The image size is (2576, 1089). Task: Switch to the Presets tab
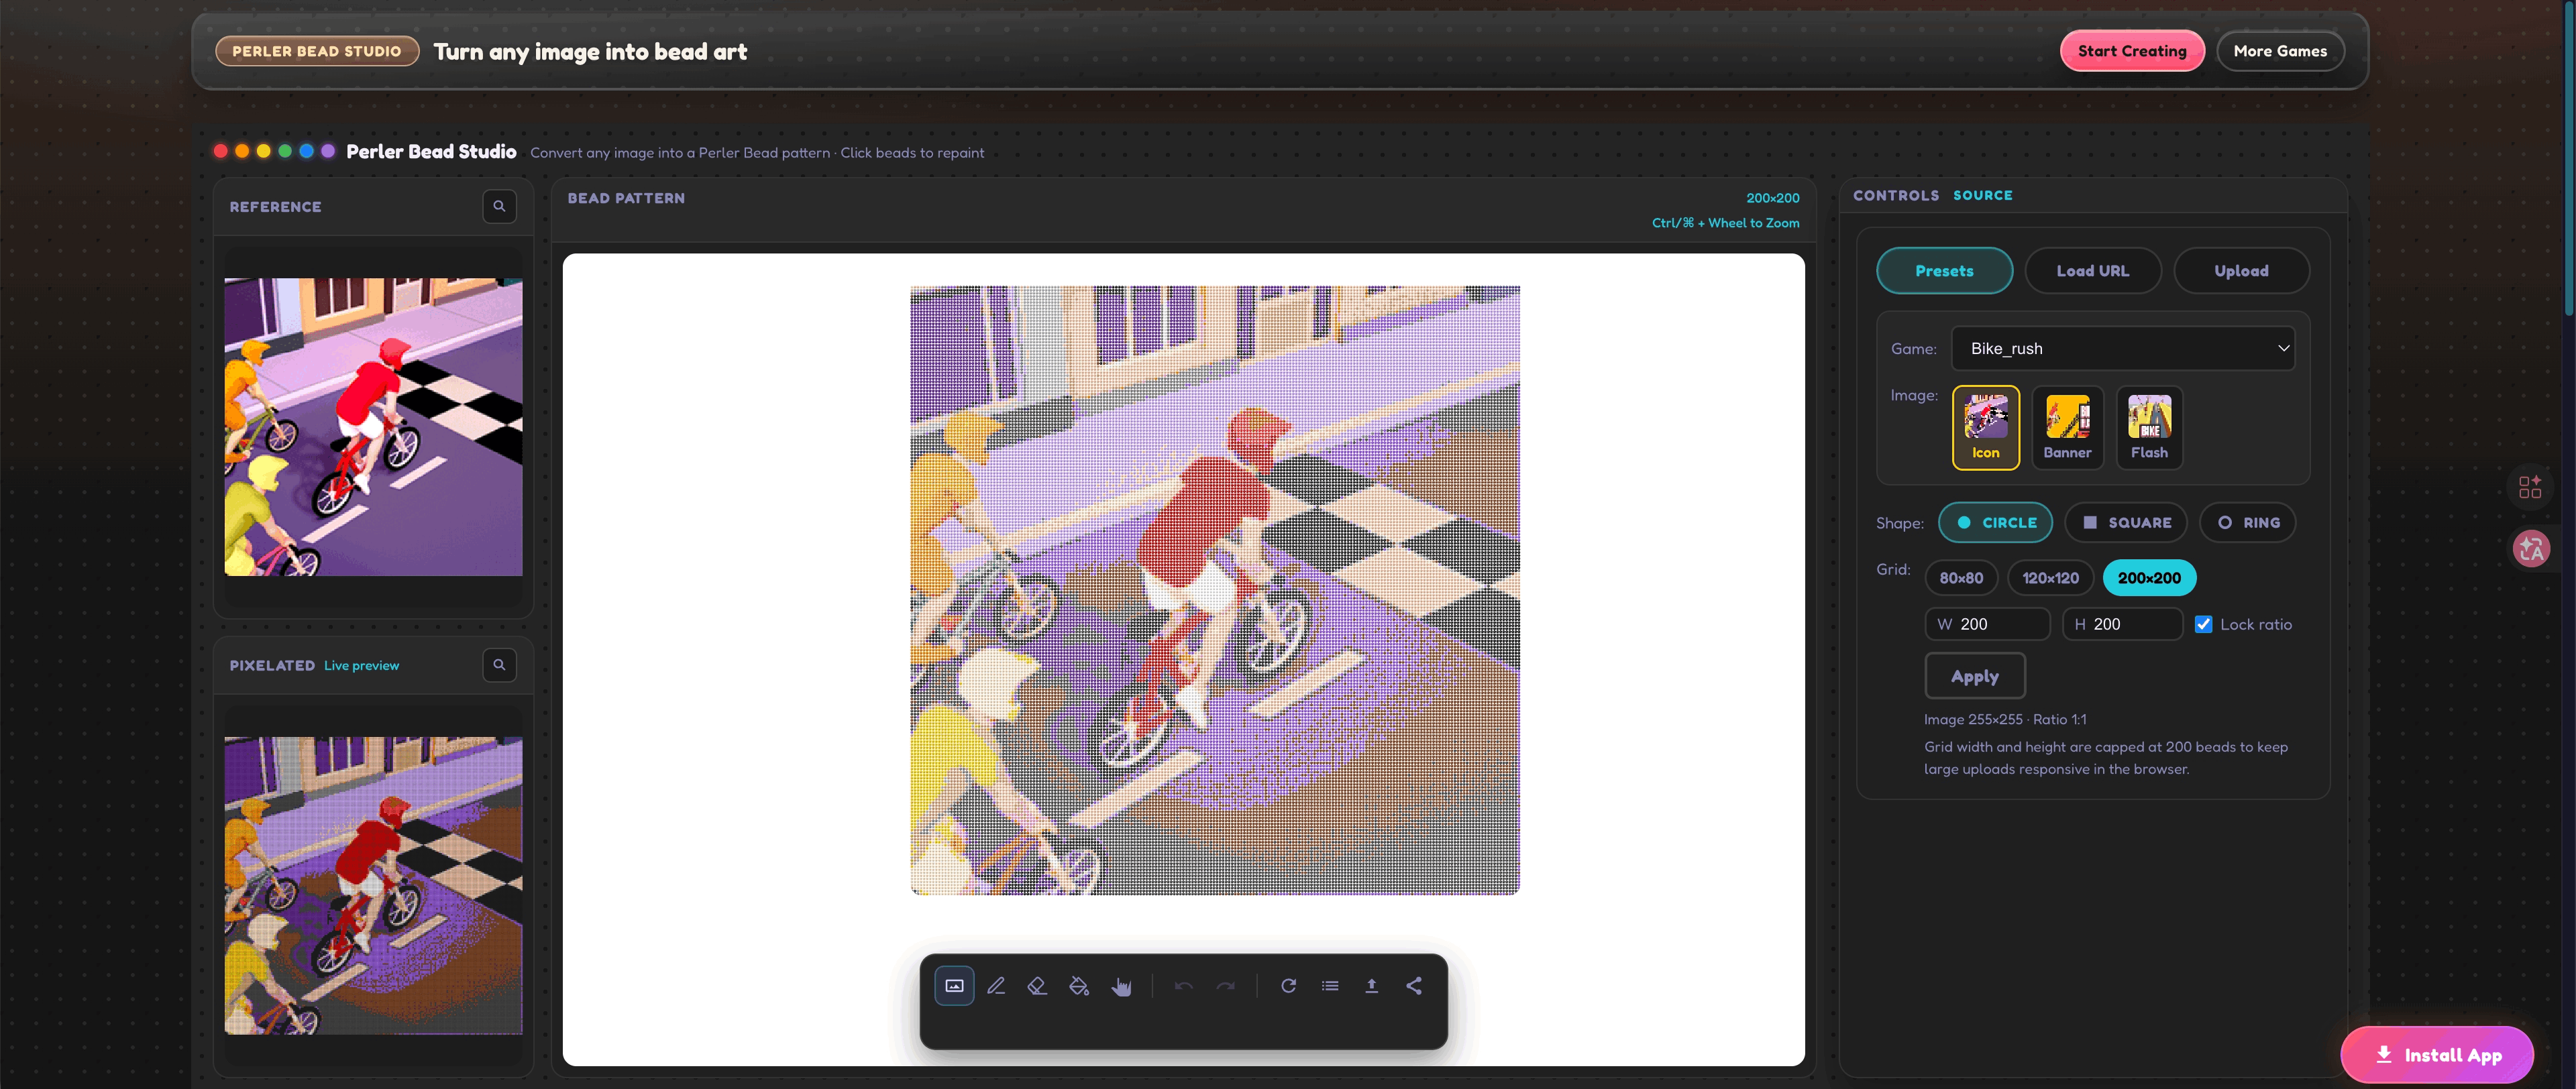[x=1944, y=270]
